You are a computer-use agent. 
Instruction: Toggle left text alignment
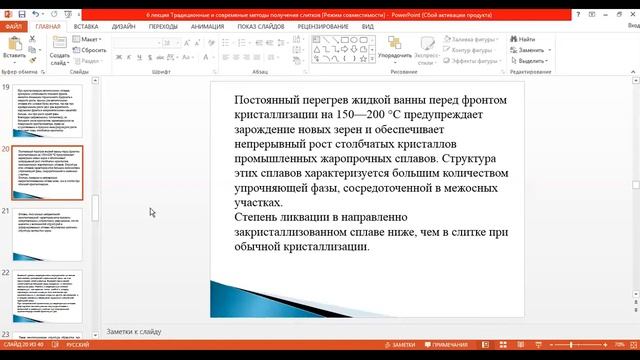coord(226,58)
